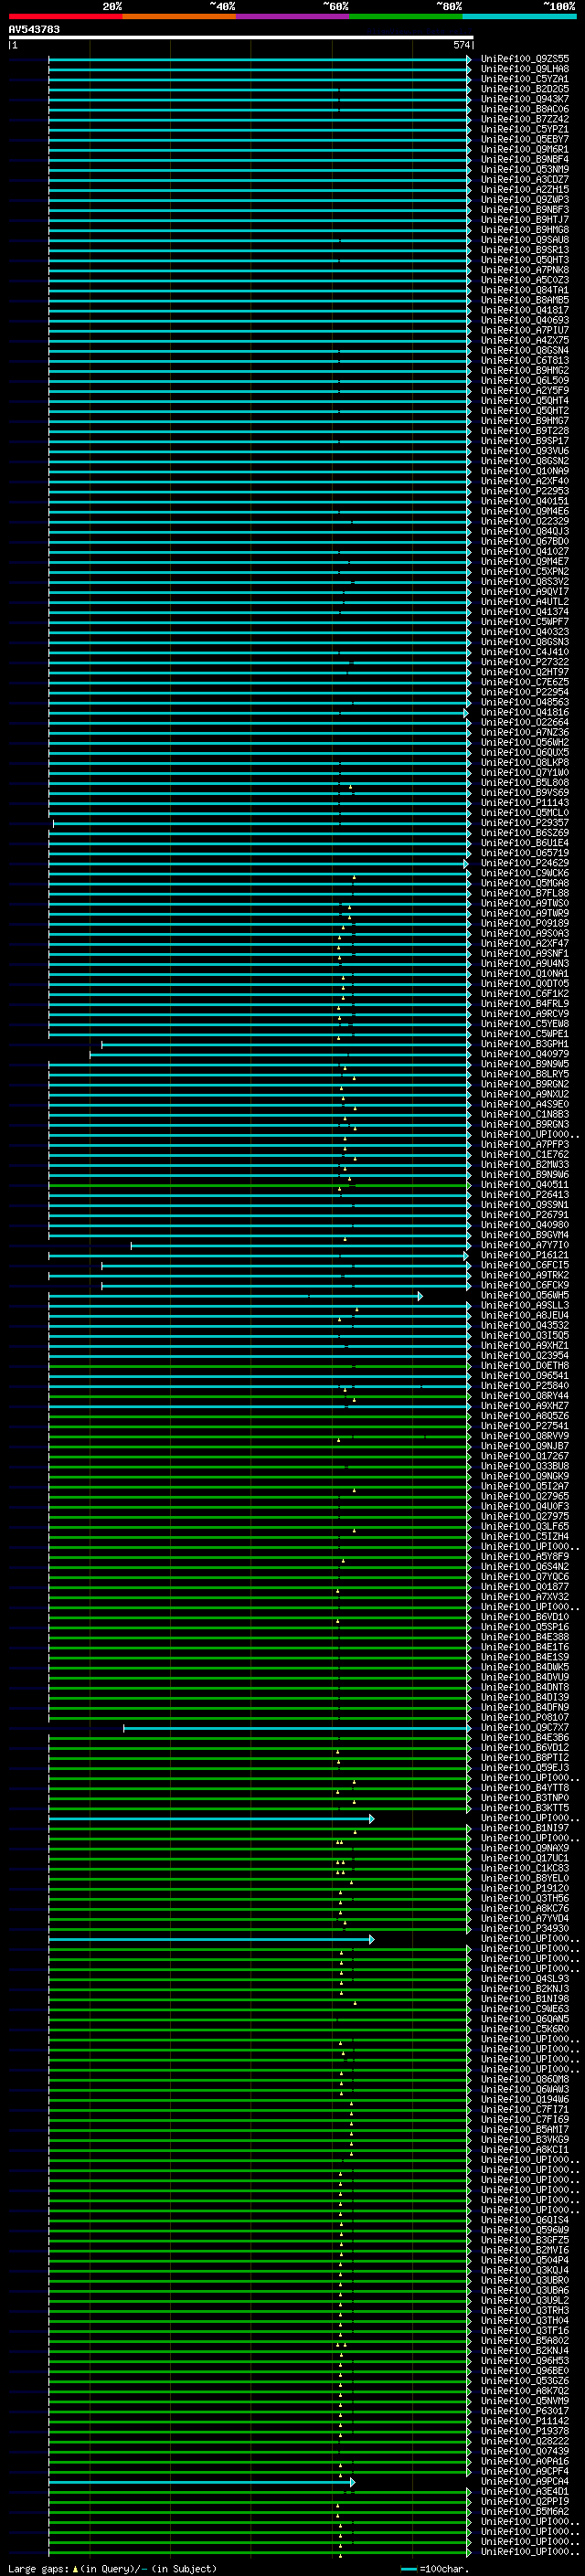Select hit label UniRef100_Q9C7X7
Image resolution: width=585 pixels, height=2576 pixels.
tap(525, 1728)
